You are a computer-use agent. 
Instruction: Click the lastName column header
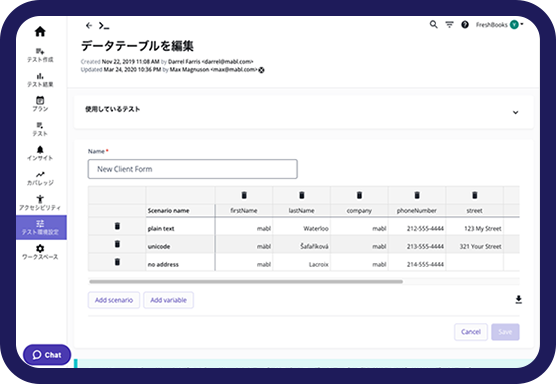click(301, 211)
